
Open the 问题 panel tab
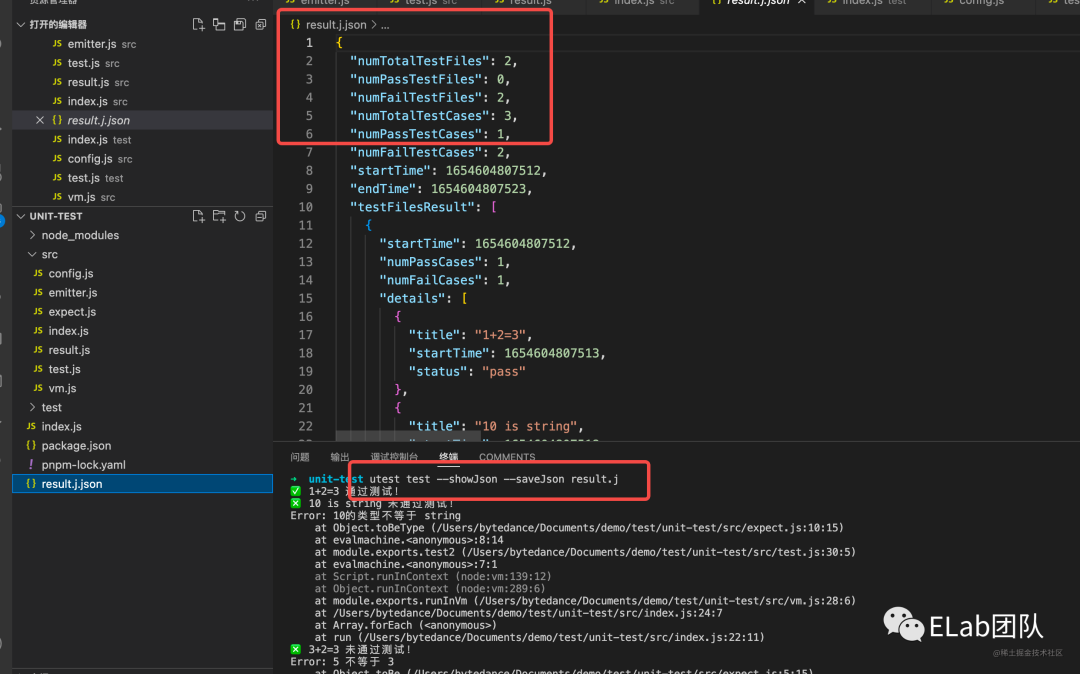tap(300, 457)
